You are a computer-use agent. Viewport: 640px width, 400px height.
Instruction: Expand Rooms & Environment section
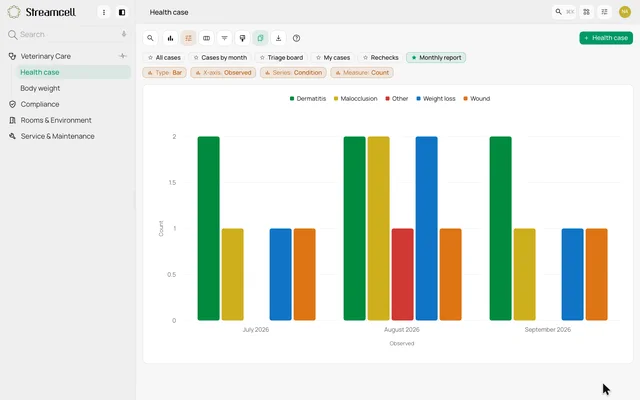[x=56, y=120]
